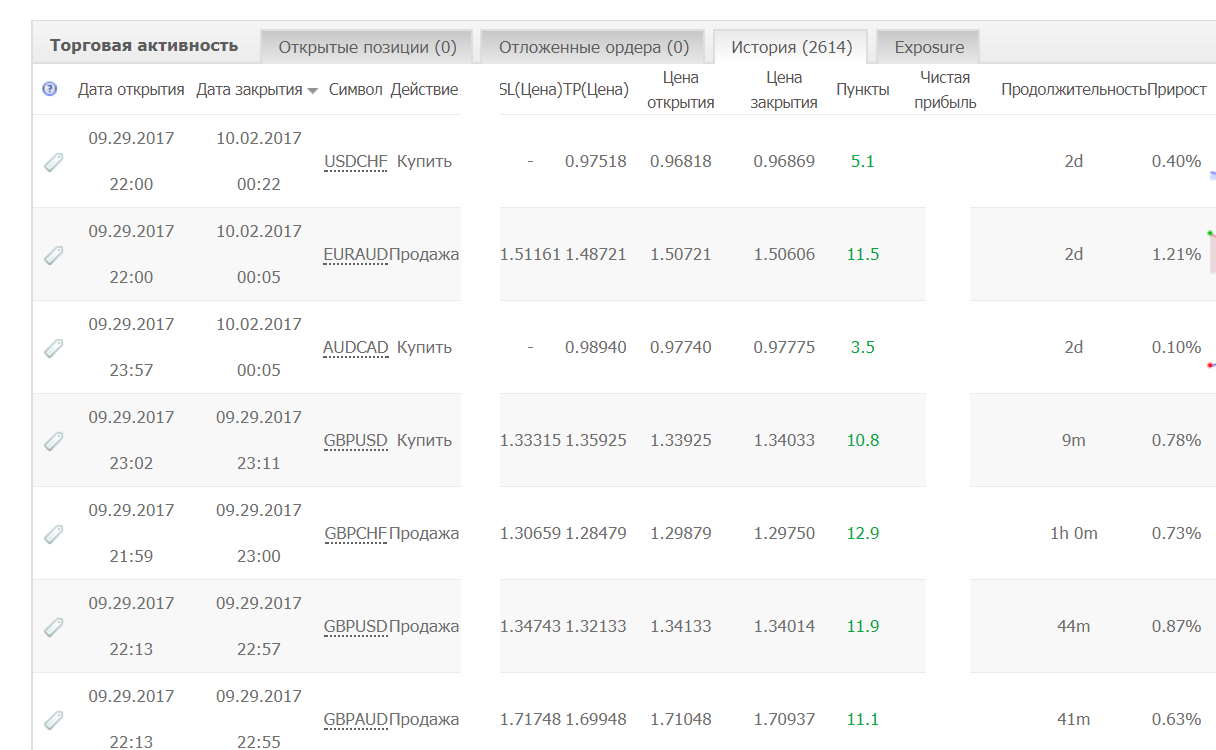
Task: Click the 0.40% growth value
Action: pyautogui.click(x=1177, y=161)
